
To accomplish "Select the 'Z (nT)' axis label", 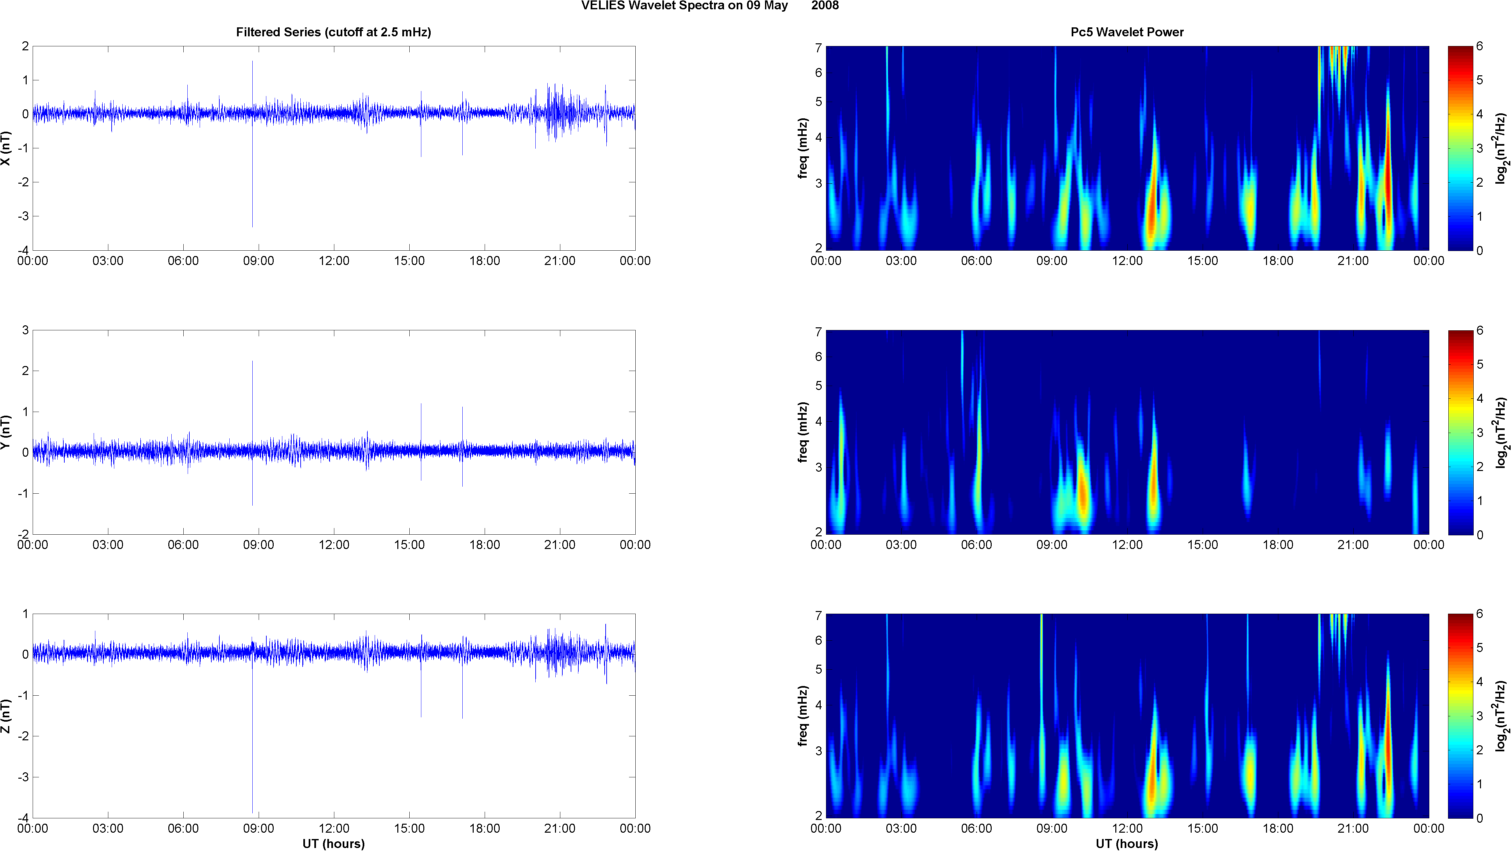I will pos(7,716).
